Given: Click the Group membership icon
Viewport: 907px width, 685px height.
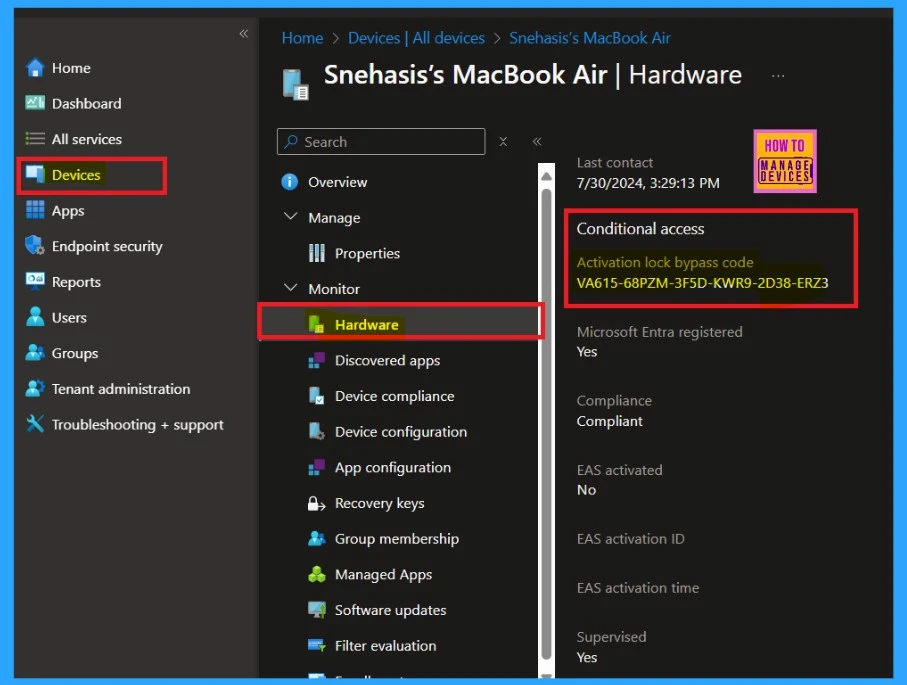Looking at the screenshot, I should tap(316, 539).
